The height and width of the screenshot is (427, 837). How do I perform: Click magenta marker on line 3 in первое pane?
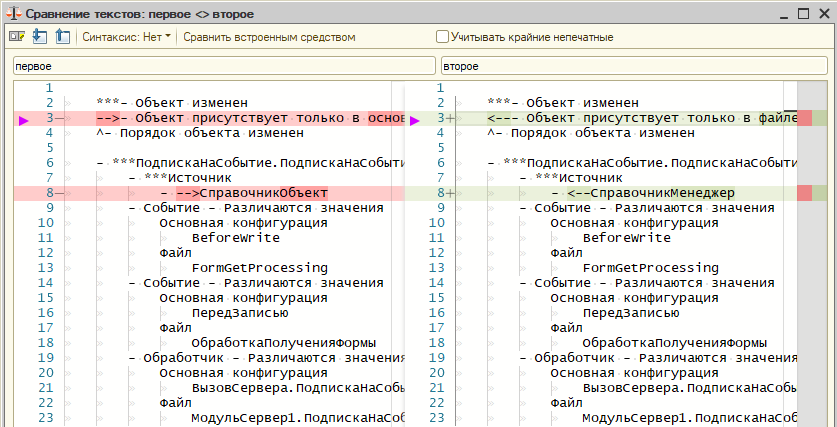tap(23, 121)
